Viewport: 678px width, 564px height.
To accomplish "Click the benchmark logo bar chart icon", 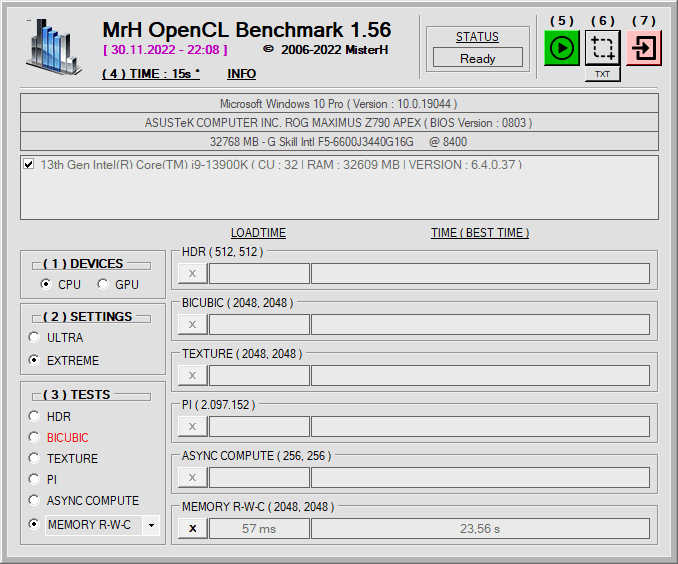I will pos(54,47).
